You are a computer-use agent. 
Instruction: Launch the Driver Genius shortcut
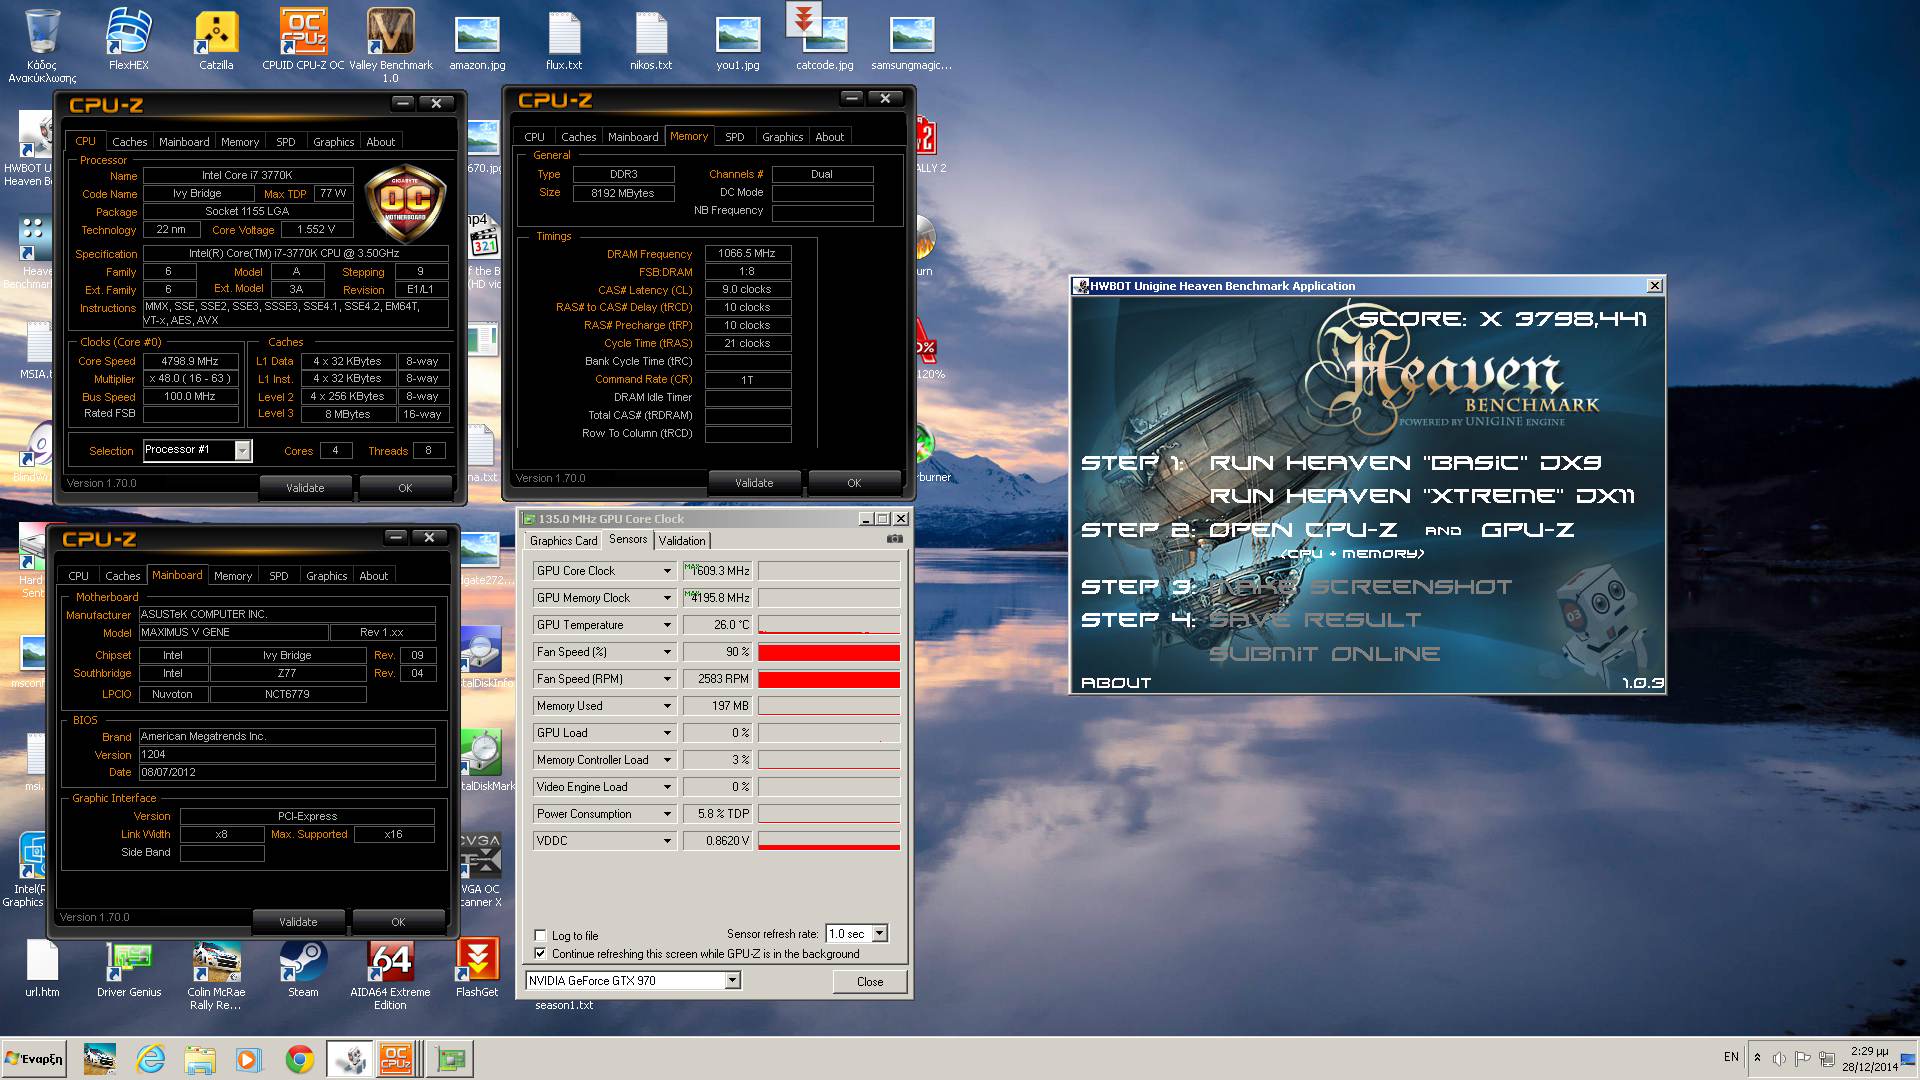click(x=129, y=968)
